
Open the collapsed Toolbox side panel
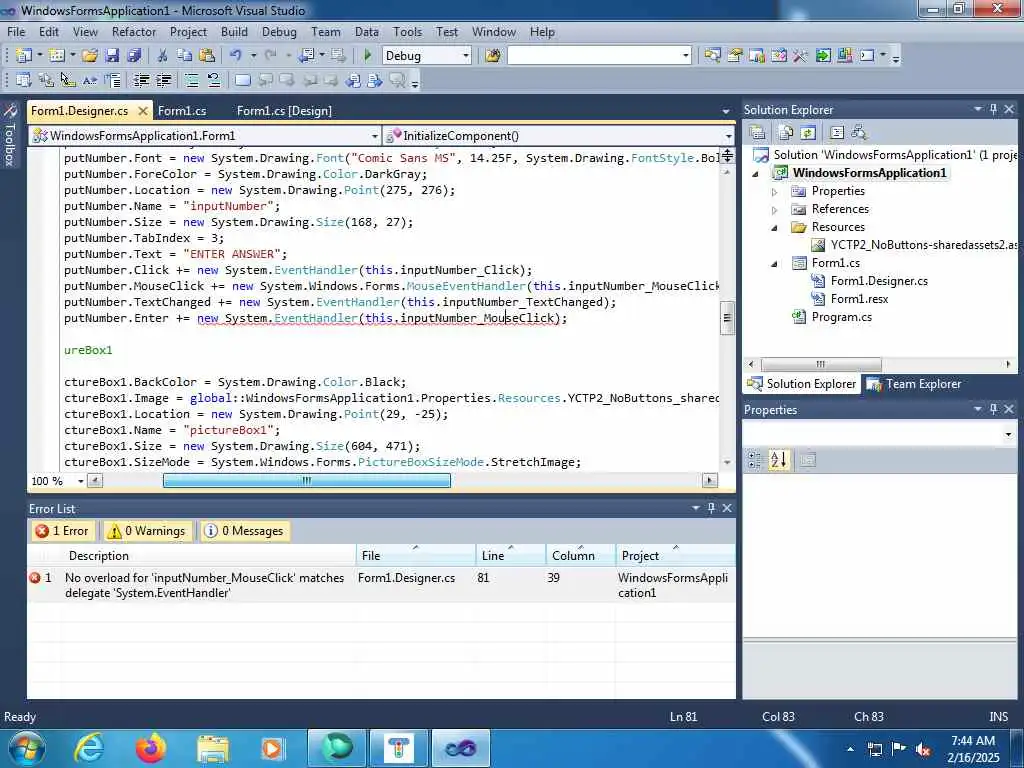point(10,135)
